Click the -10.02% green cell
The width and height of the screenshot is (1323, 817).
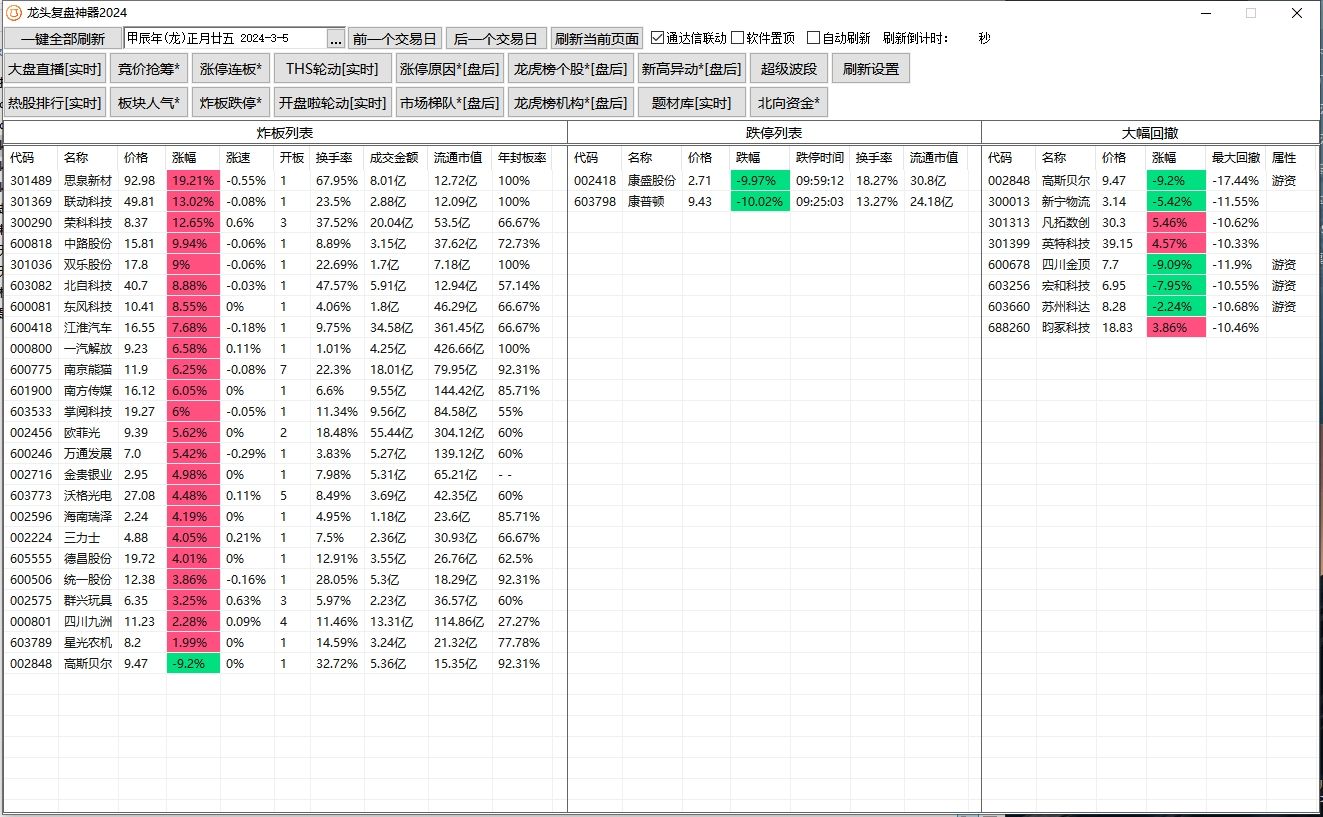click(x=760, y=202)
